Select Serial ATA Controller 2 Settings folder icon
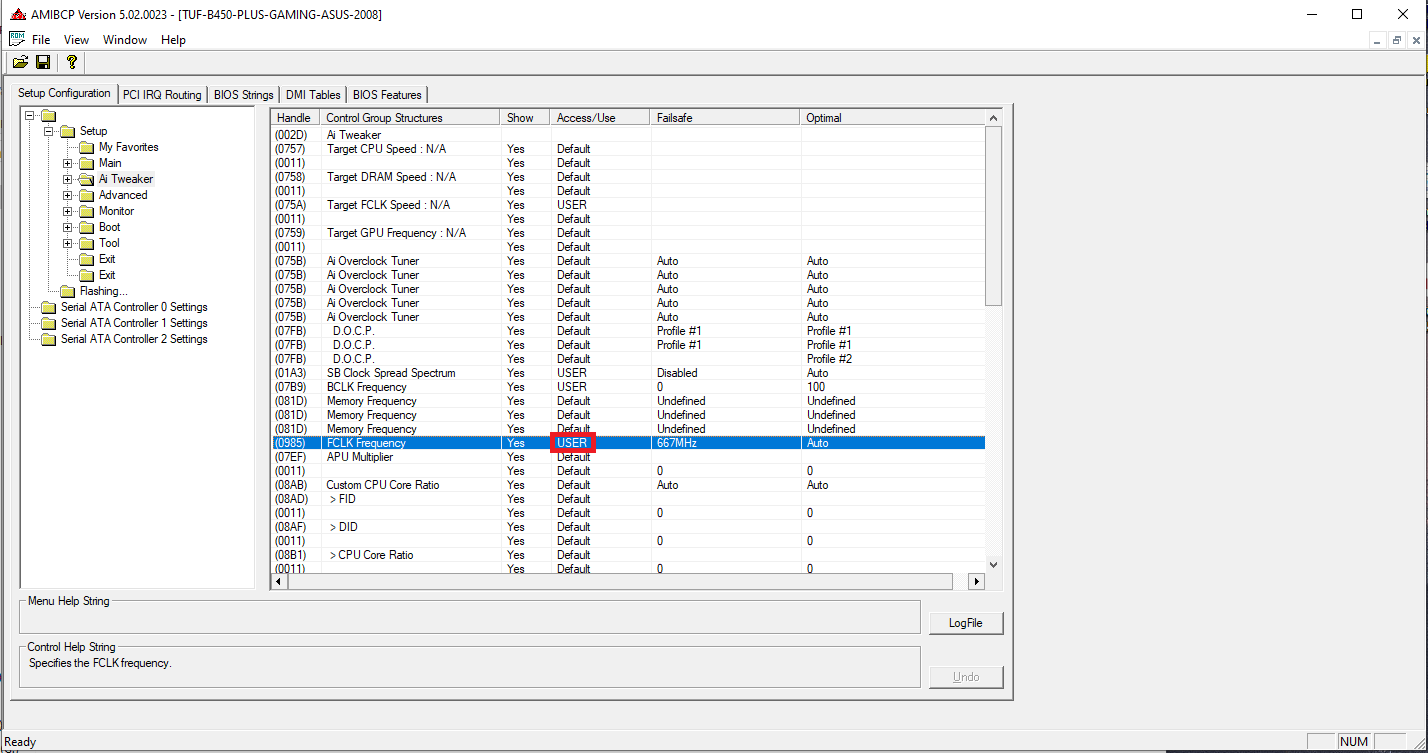The width and height of the screenshot is (1428, 753). coord(48,339)
